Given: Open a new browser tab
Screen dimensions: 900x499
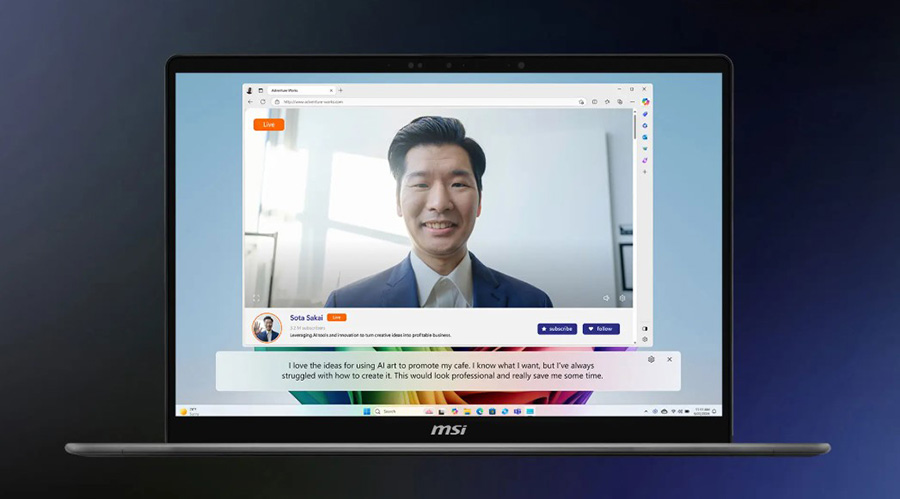Looking at the screenshot, I should click(341, 90).
